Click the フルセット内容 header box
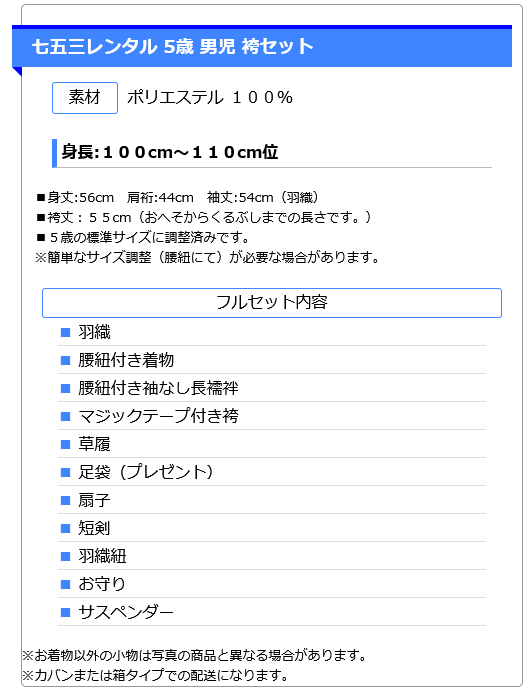Viewport: 531px width, 695px height. [x=272, y=303]
